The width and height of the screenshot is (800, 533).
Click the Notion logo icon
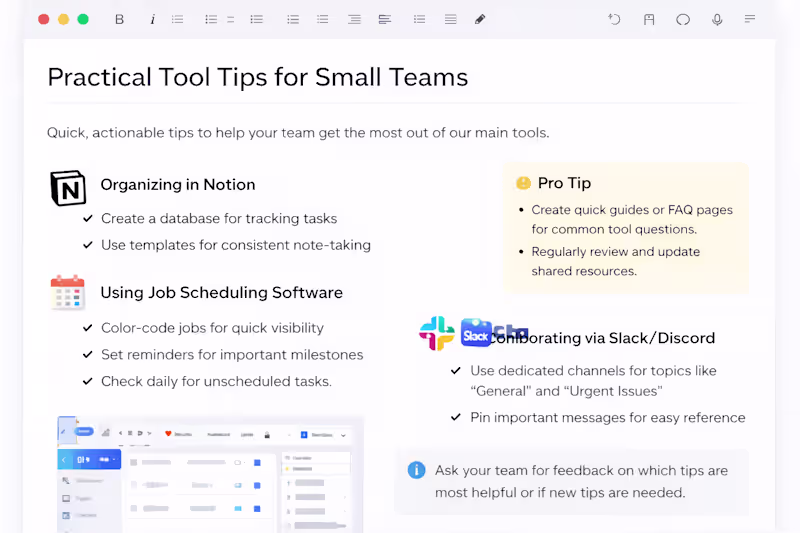tap(68, 188)
